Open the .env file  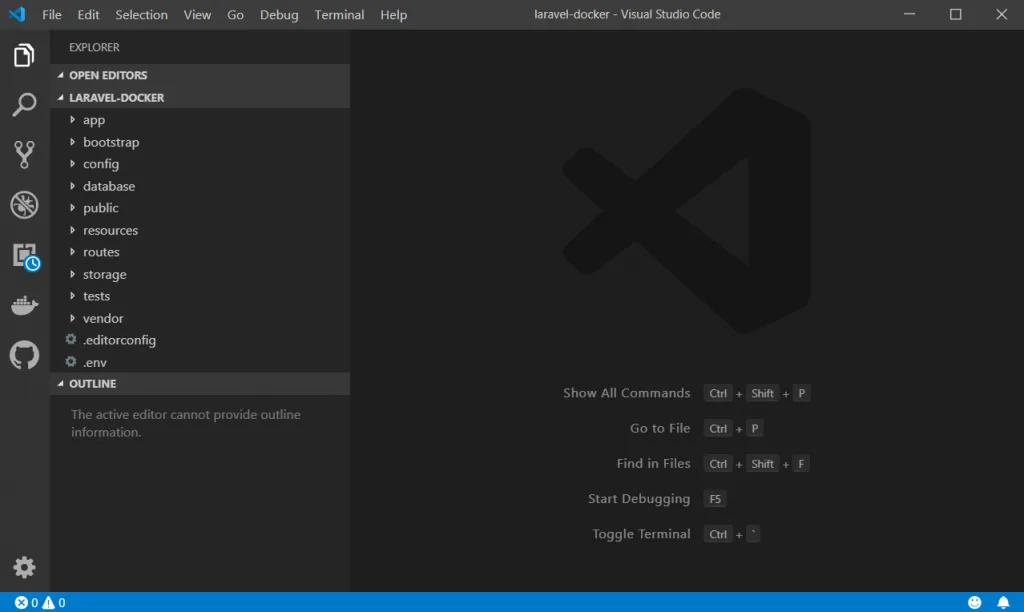click(x=95, y=362)
